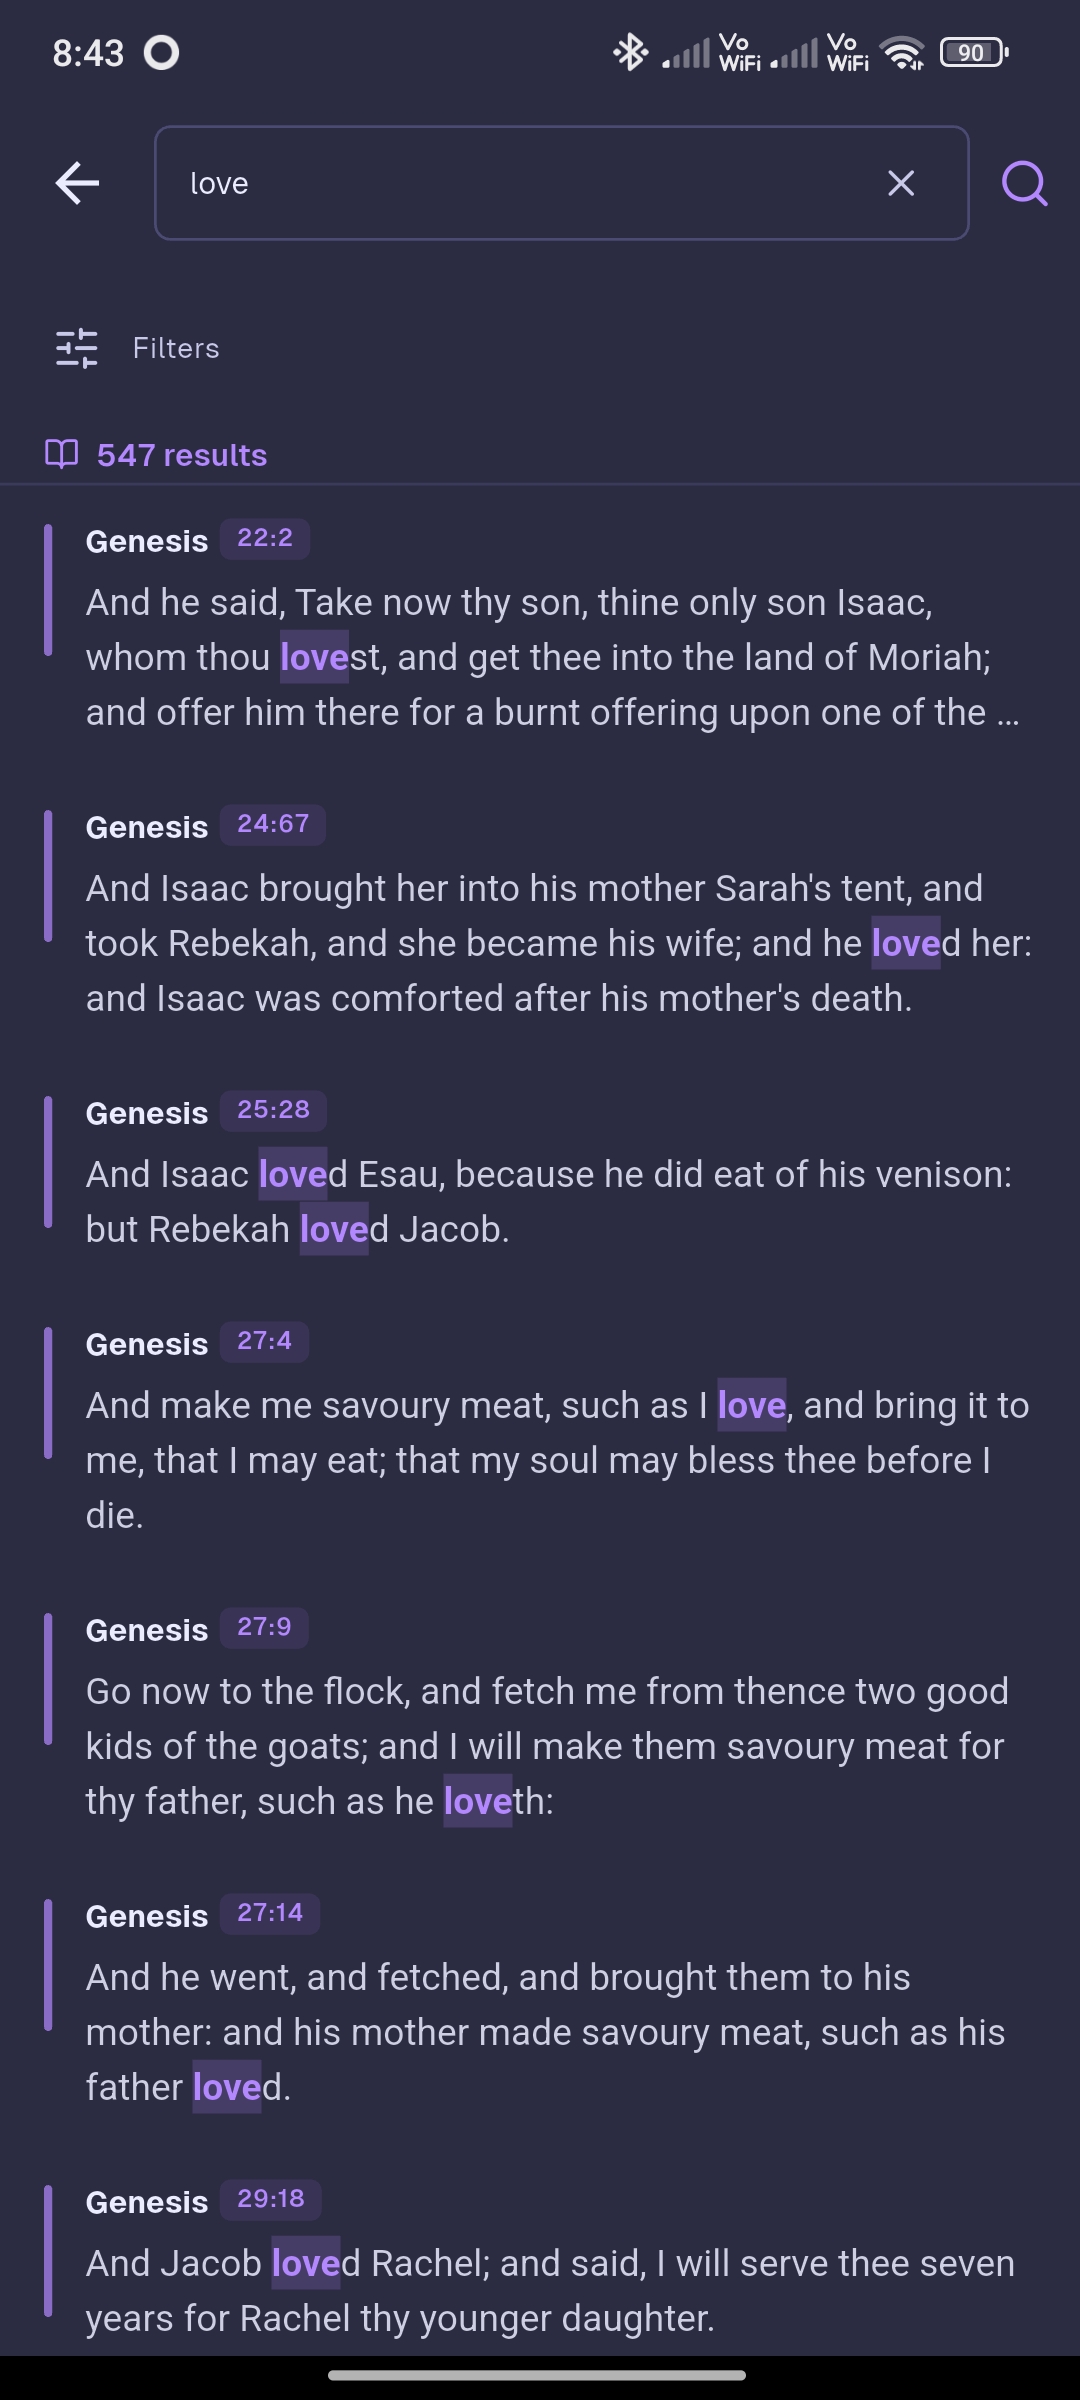
Task: Open the Genesis 29:18 verse badge
Action: [268, 2200]
